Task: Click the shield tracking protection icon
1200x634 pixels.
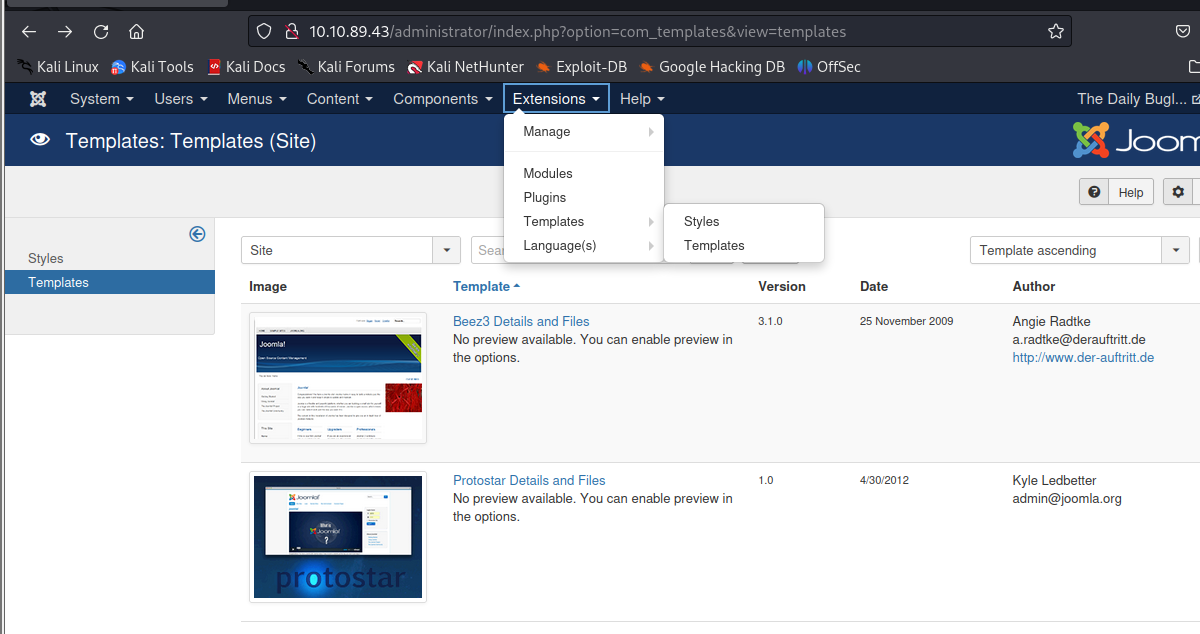Action: click(264, 31)
